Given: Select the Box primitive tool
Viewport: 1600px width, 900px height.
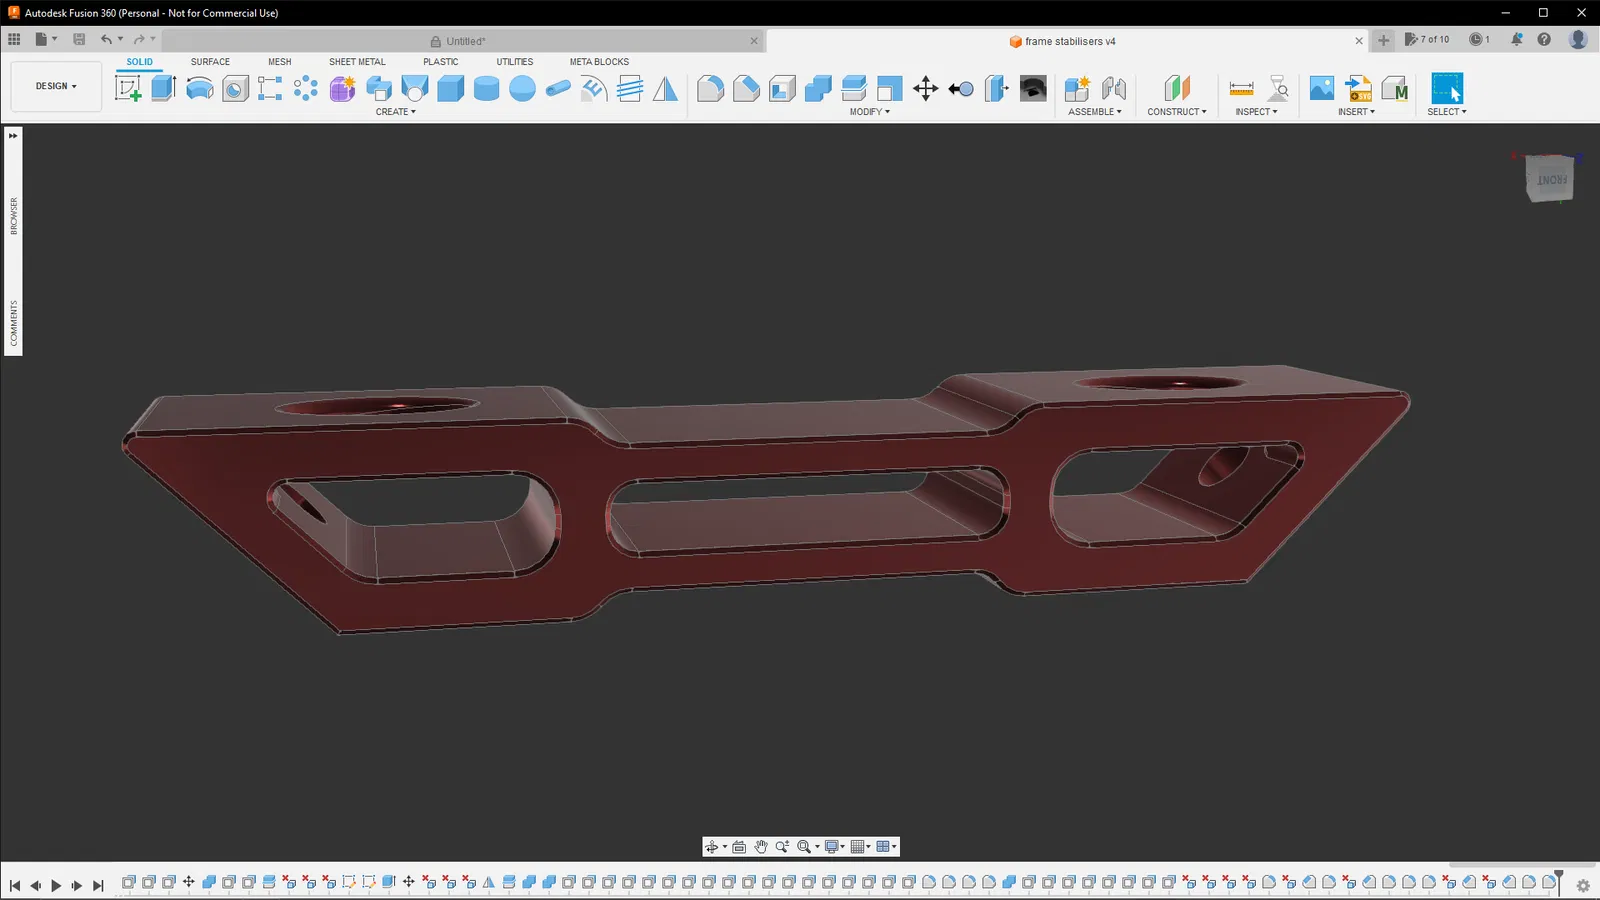Looking at the screenshot, I should click(x=450, y=88).
